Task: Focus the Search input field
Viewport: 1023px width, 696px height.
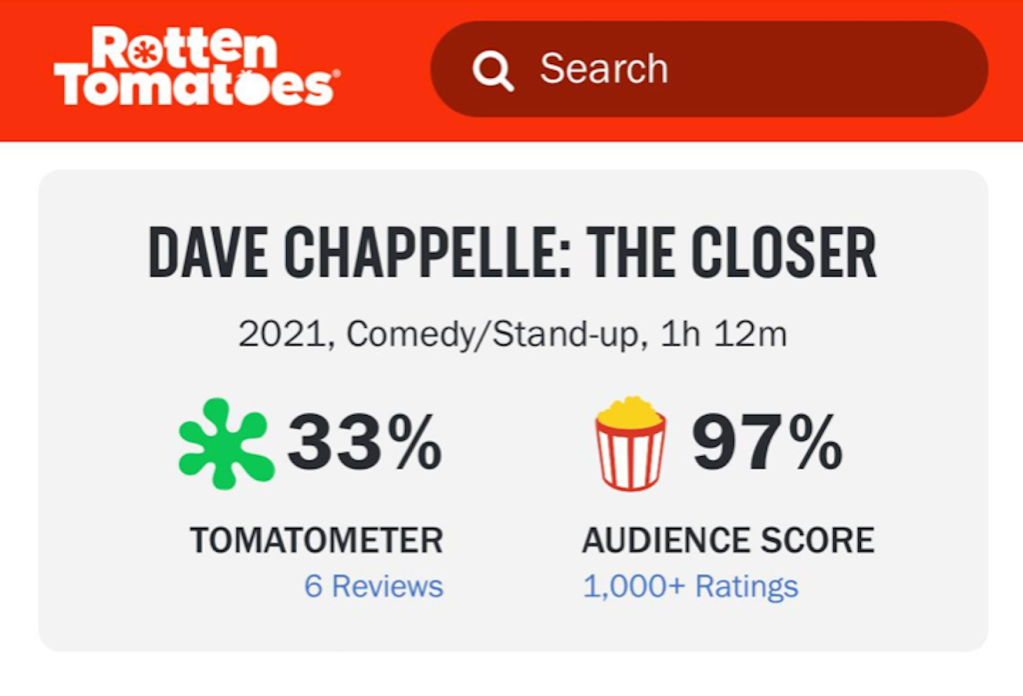Action: pos(709,69)
